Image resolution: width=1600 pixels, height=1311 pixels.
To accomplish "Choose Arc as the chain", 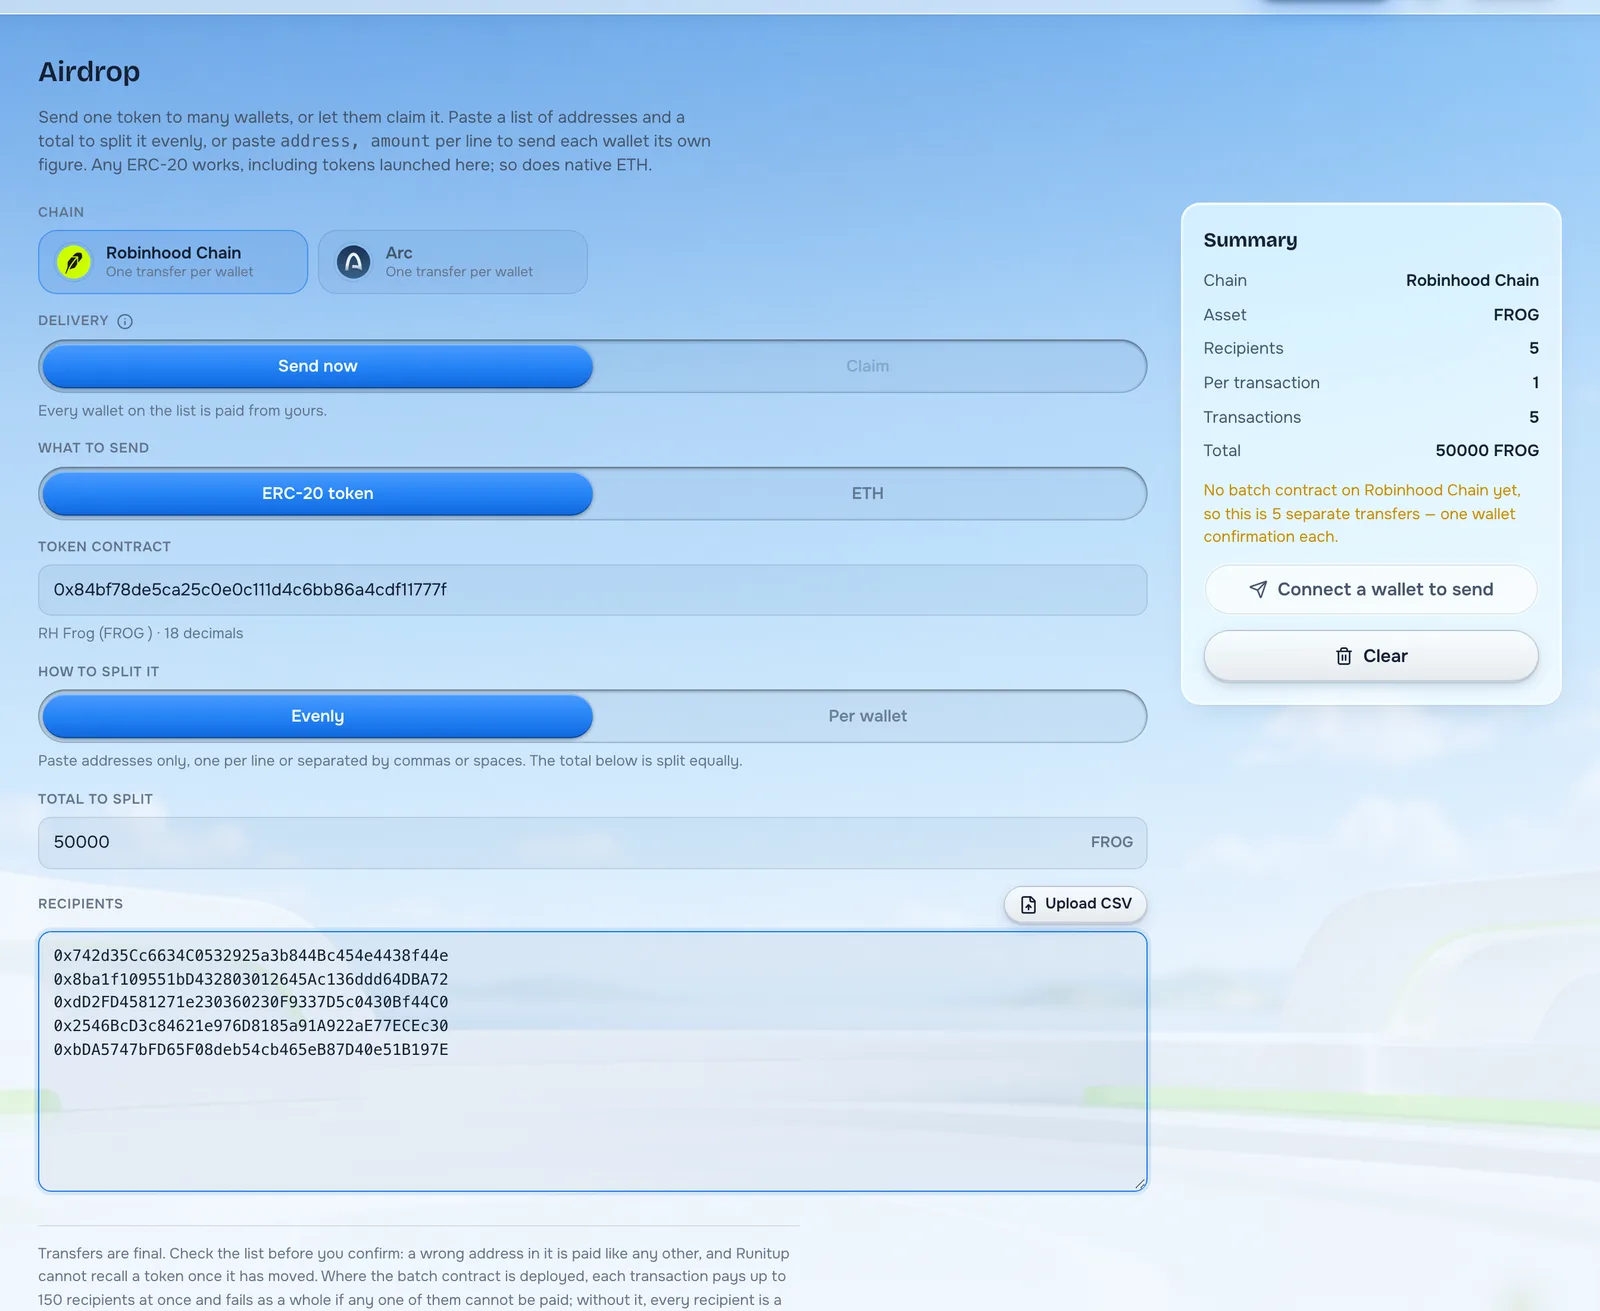I will pyautogui.click(x=453, y=262).
